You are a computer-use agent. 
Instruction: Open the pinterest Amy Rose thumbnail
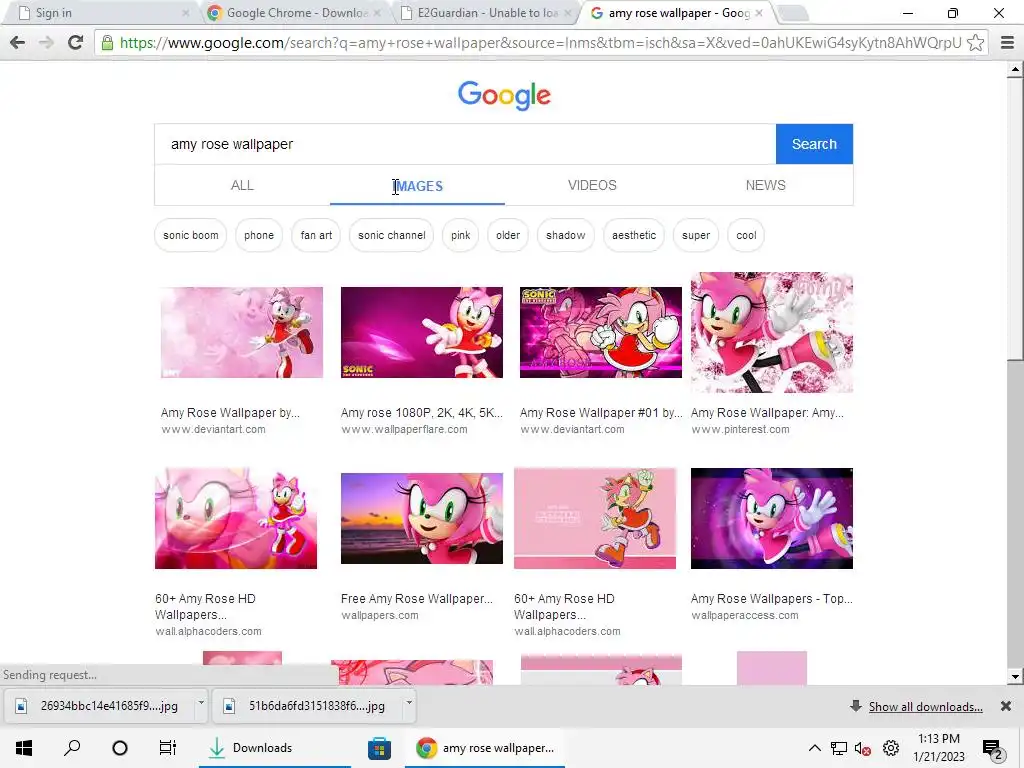pos(772,332)
